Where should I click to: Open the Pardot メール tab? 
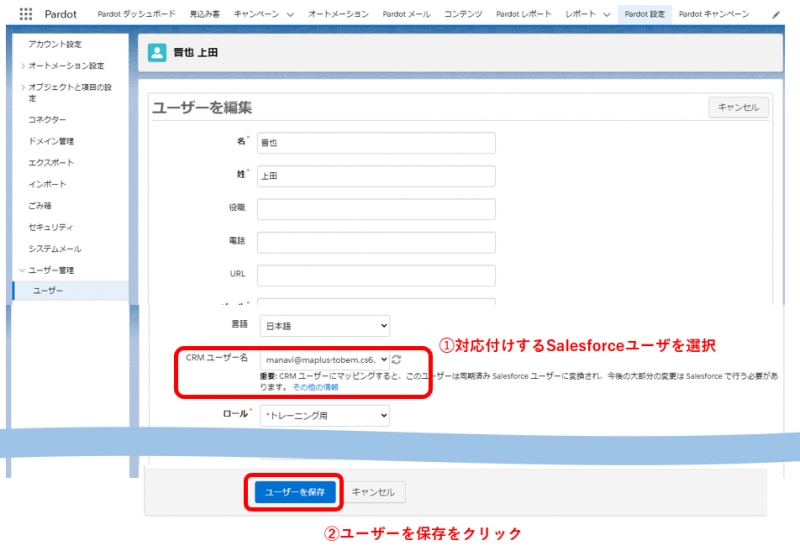pos(407,14)
